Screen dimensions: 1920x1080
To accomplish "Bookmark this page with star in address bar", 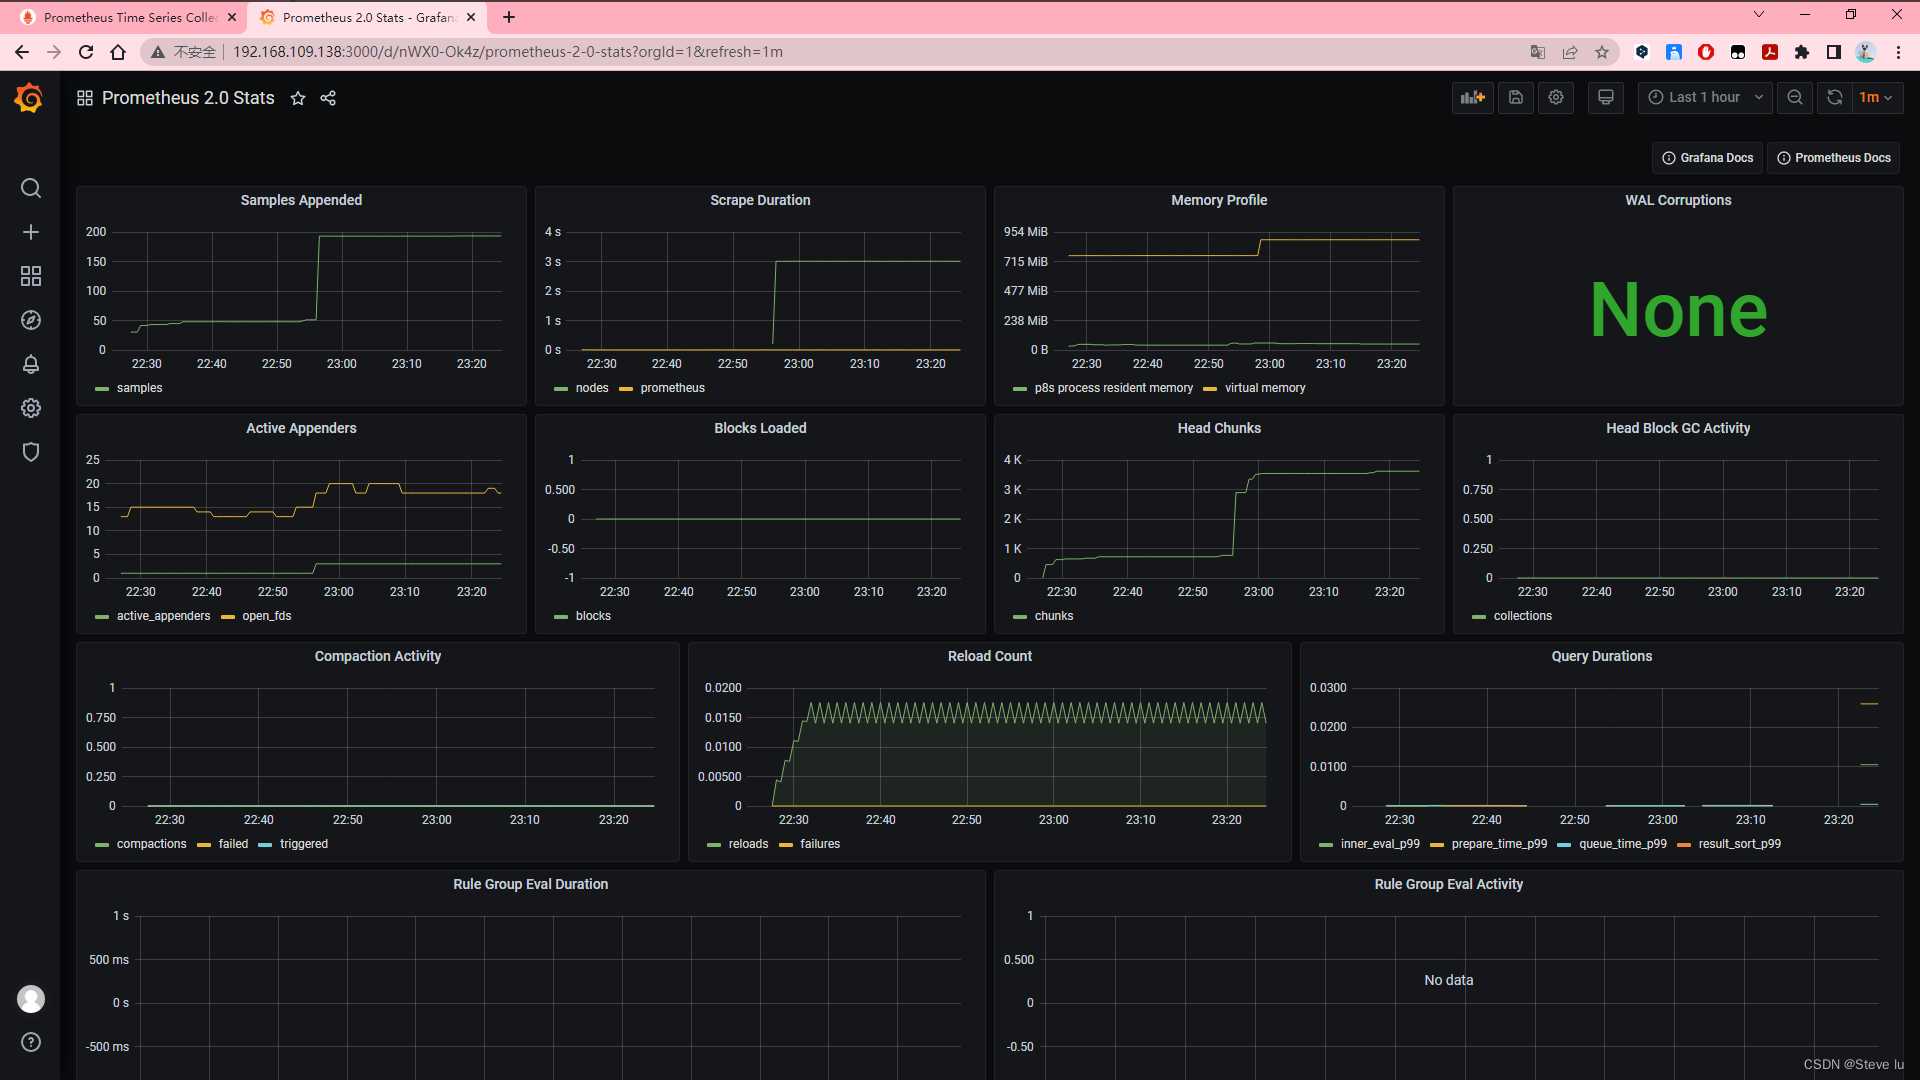I will coord(1602,52).
